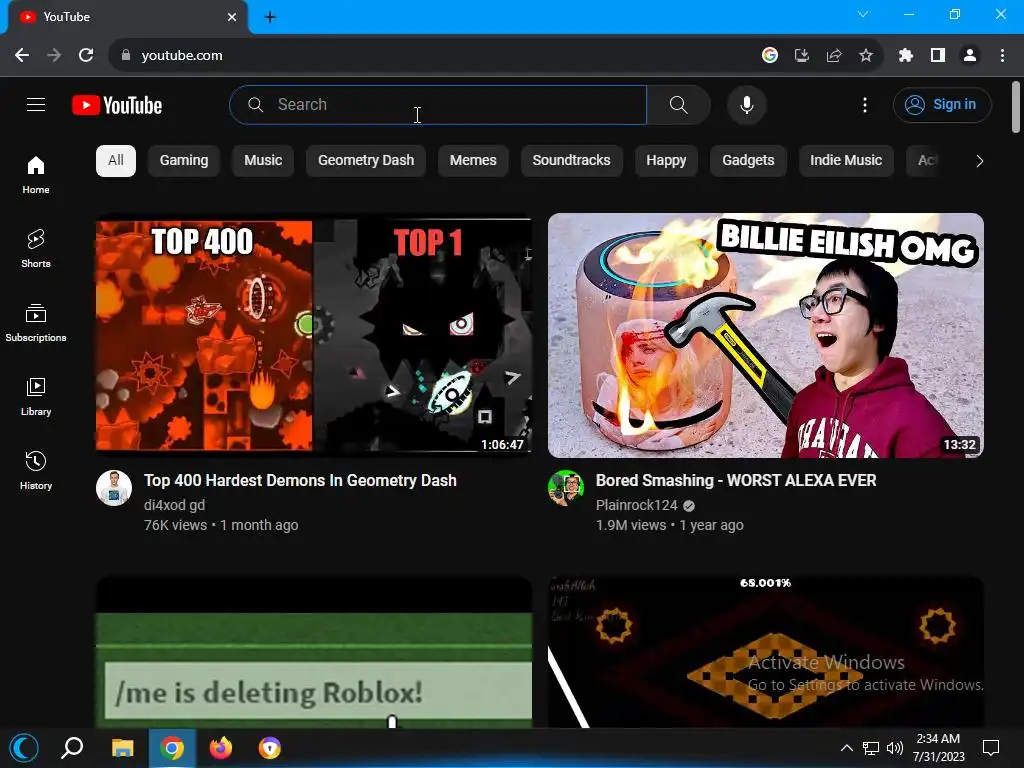Select the Gadgets filter chip

pos(748,161)
